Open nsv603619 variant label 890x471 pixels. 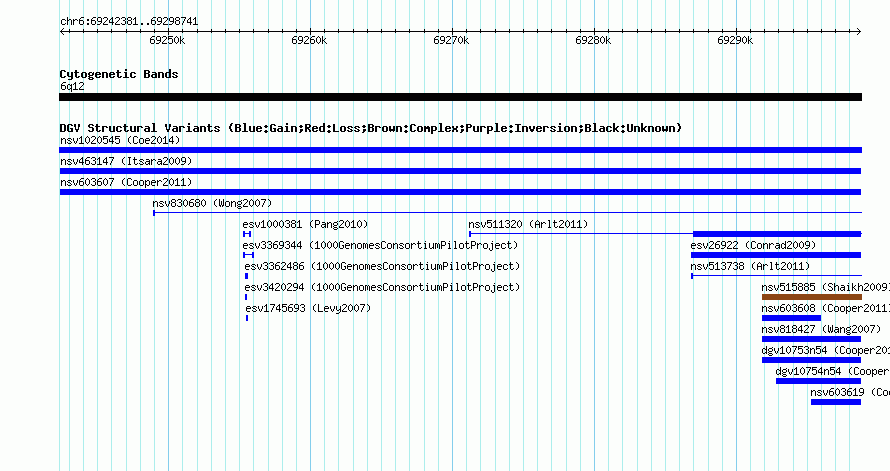850,392
